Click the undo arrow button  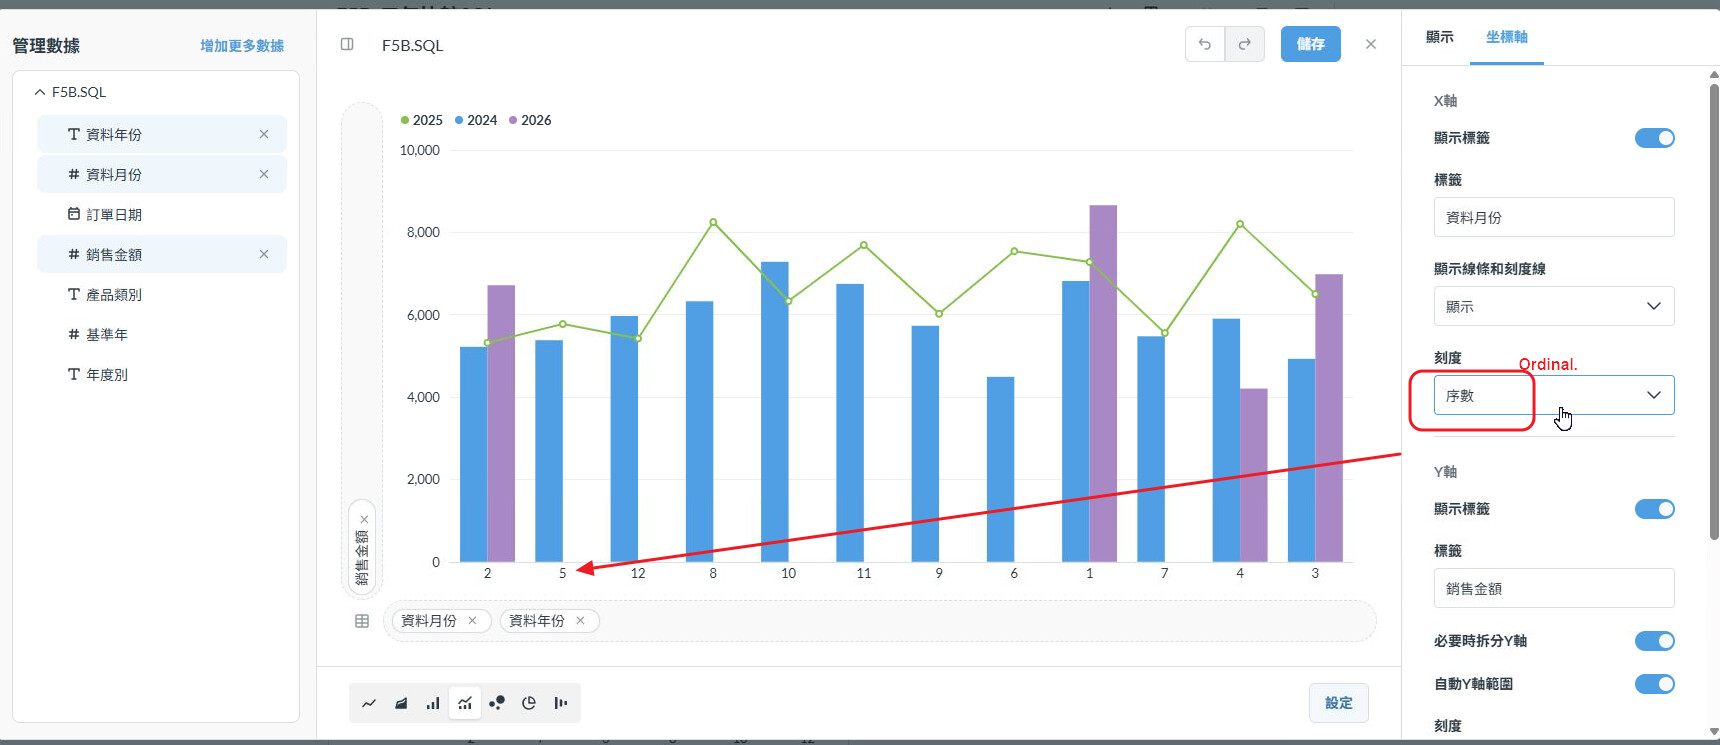click(1205, 44)
